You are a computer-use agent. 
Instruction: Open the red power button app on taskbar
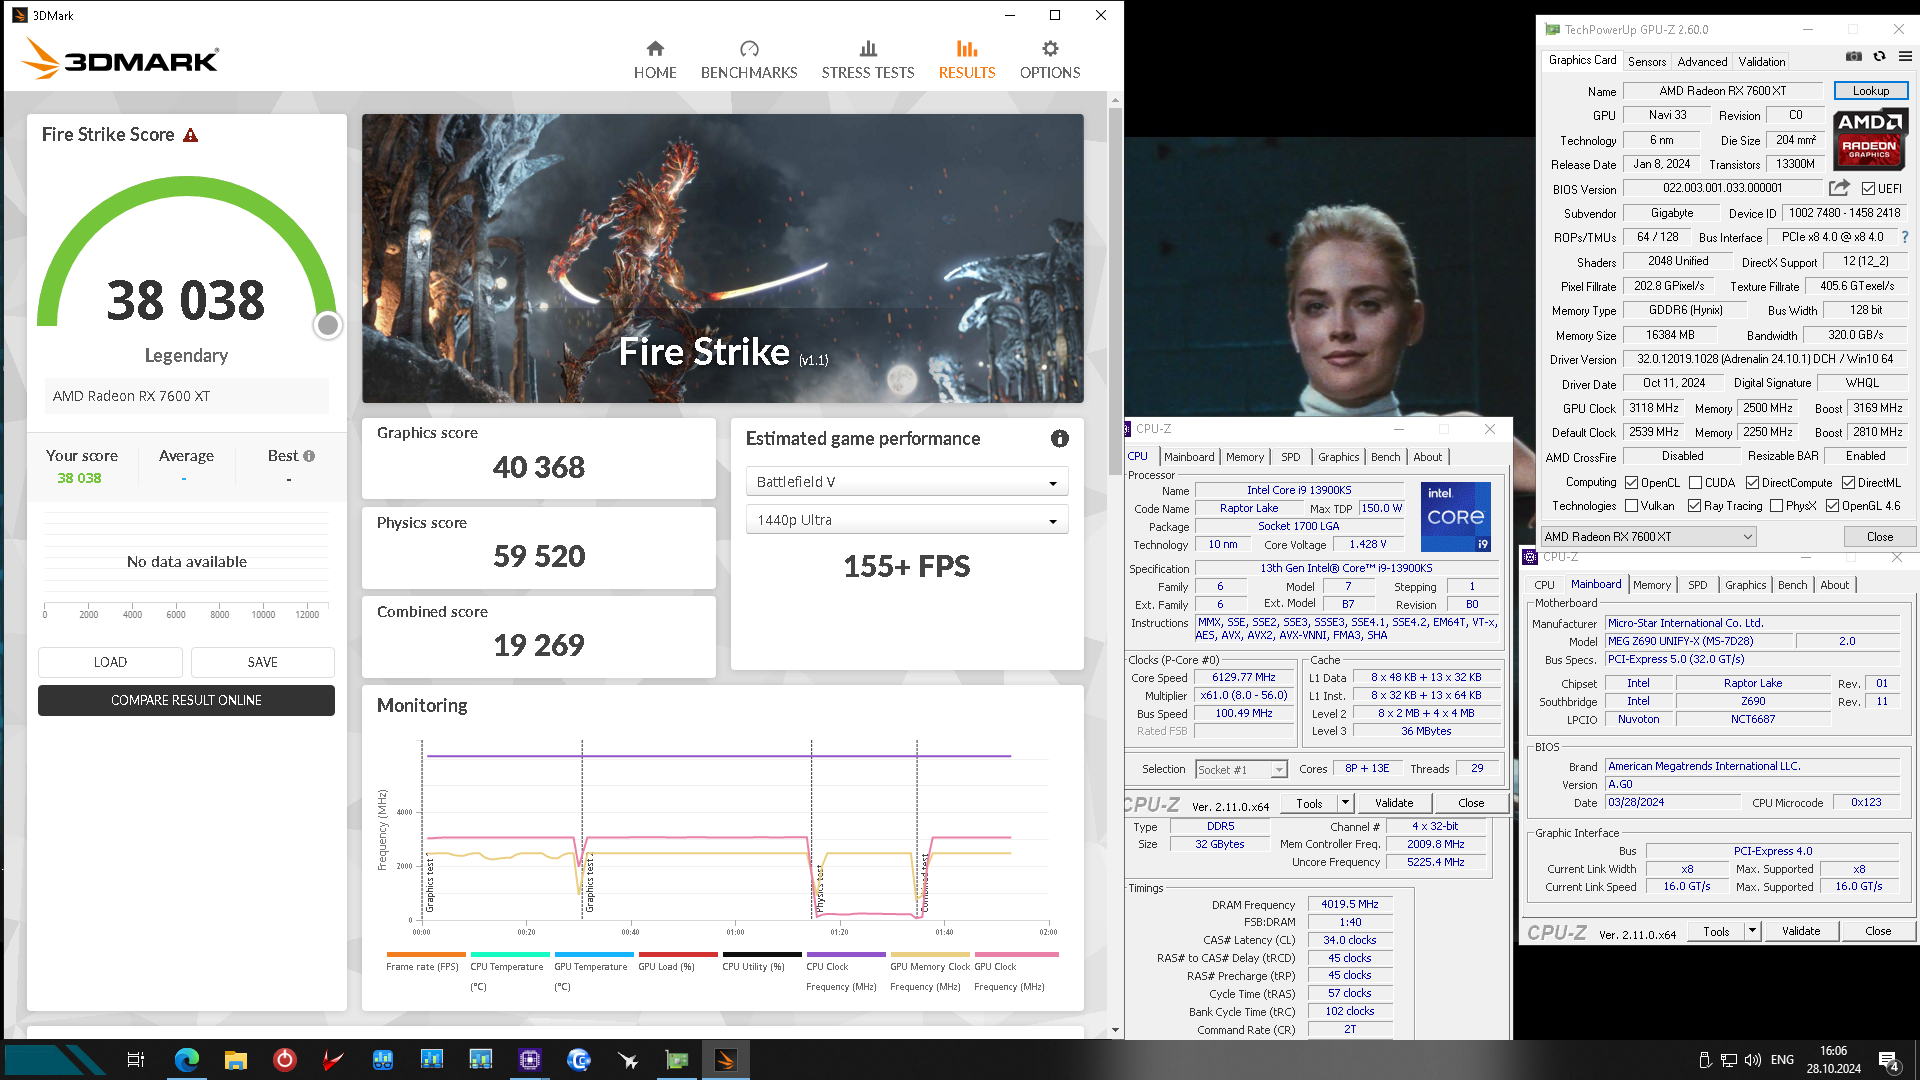(x=285, y=1060)
